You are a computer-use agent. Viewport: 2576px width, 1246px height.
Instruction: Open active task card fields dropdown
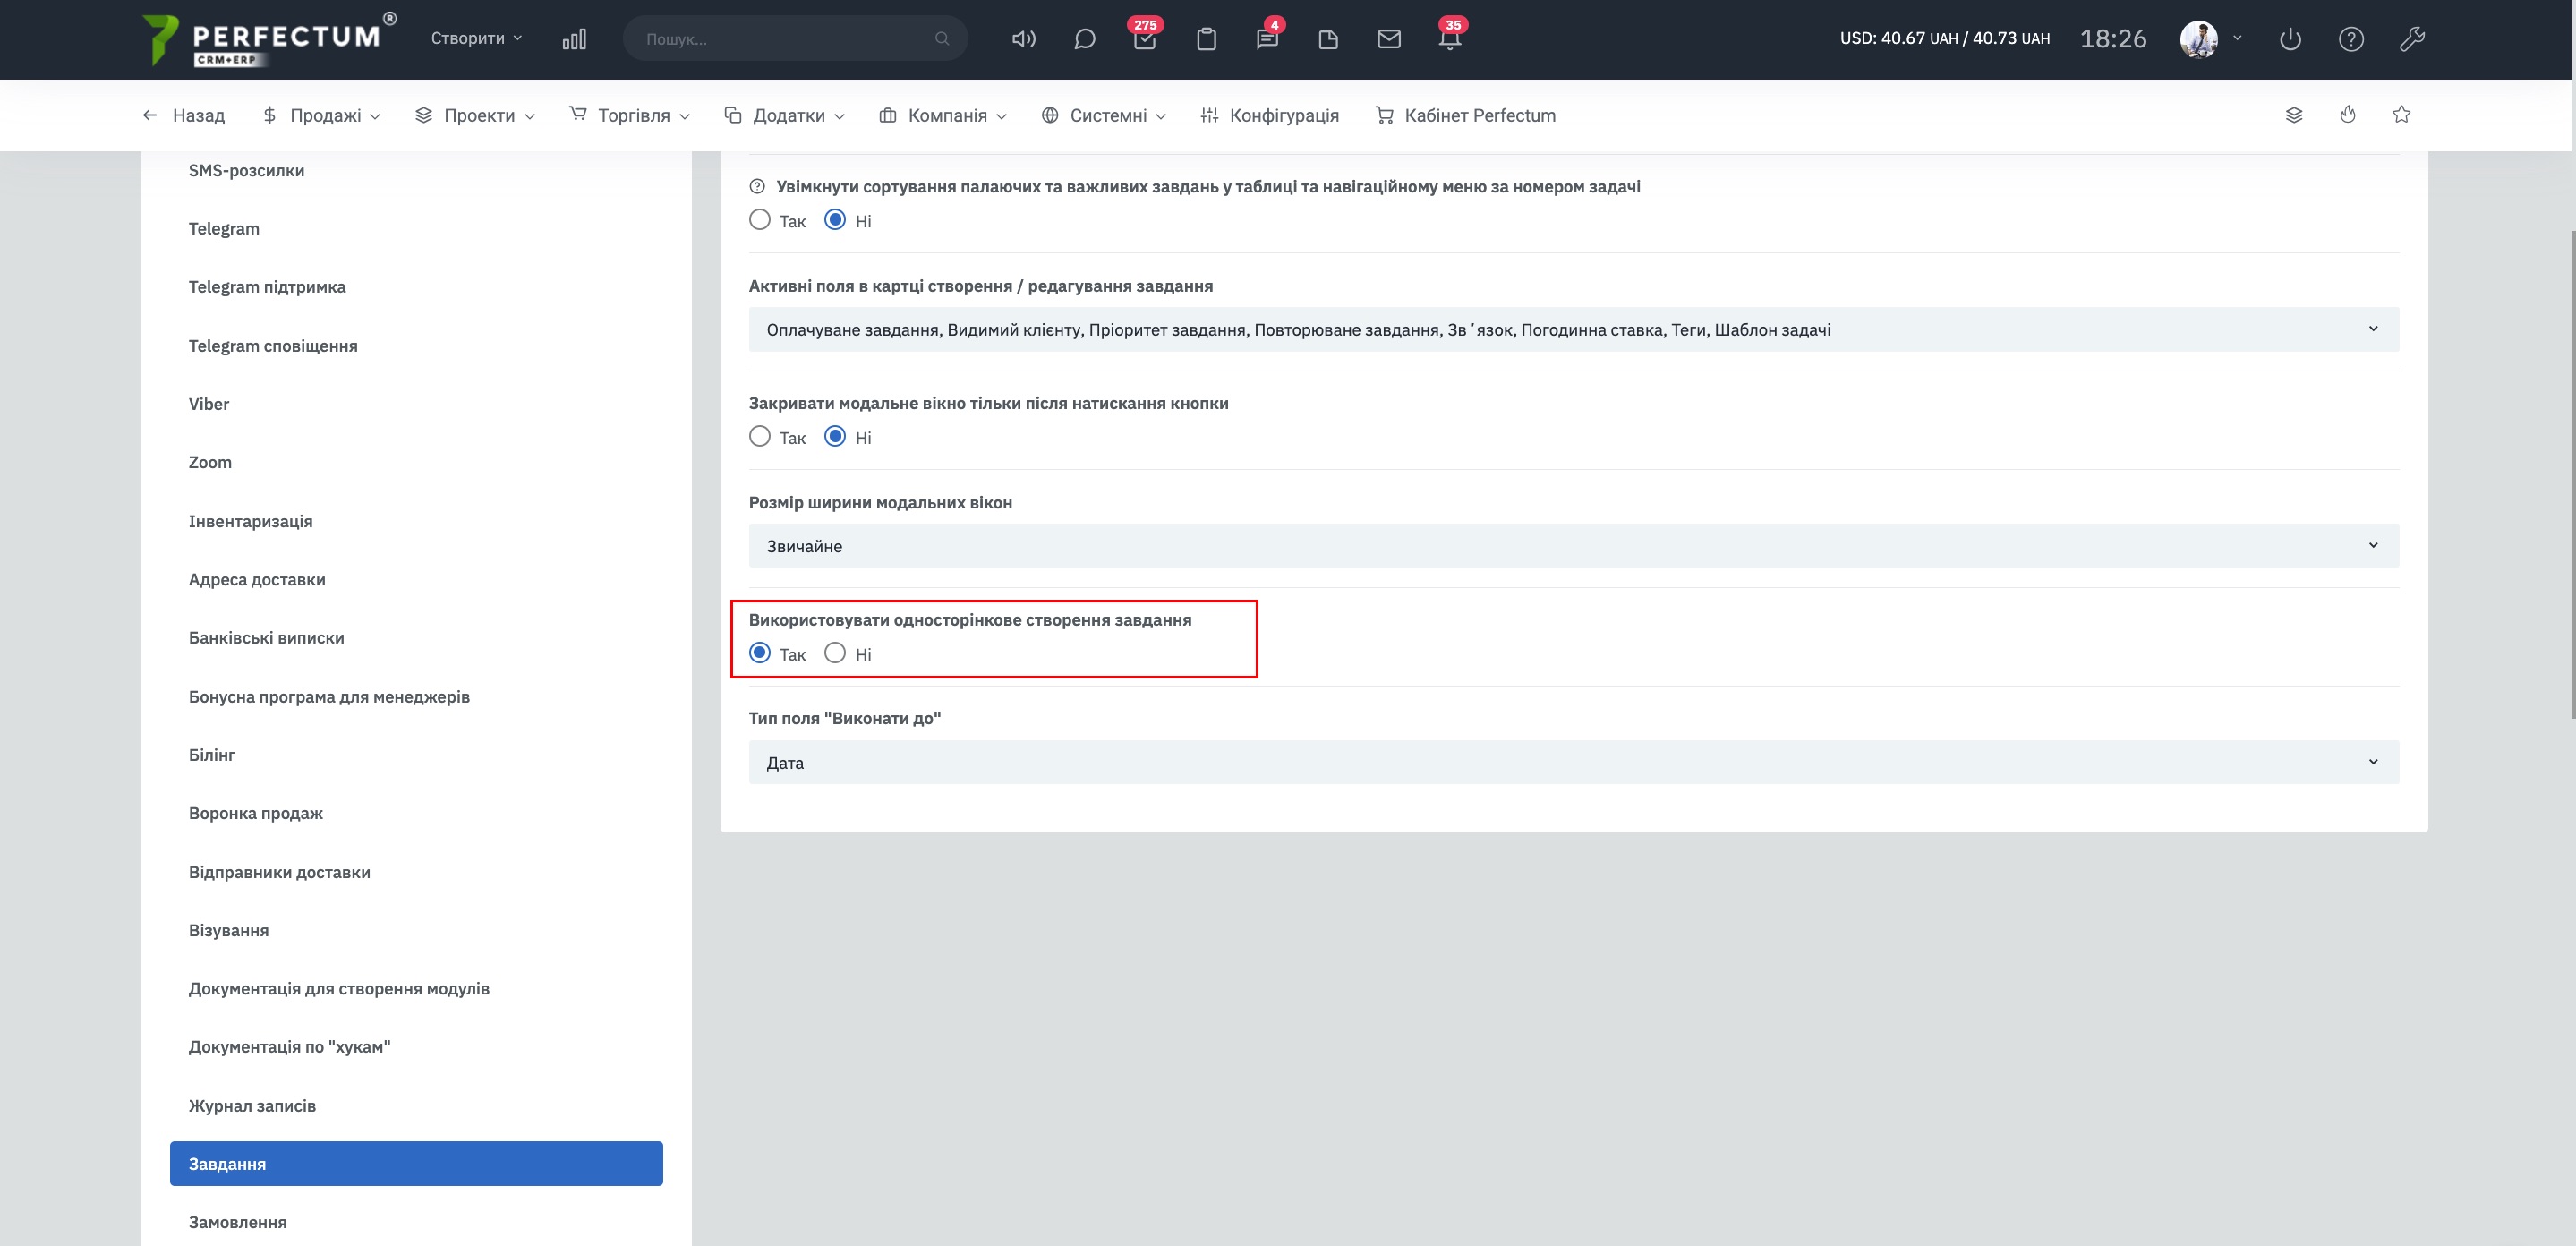click(1572, 329)
